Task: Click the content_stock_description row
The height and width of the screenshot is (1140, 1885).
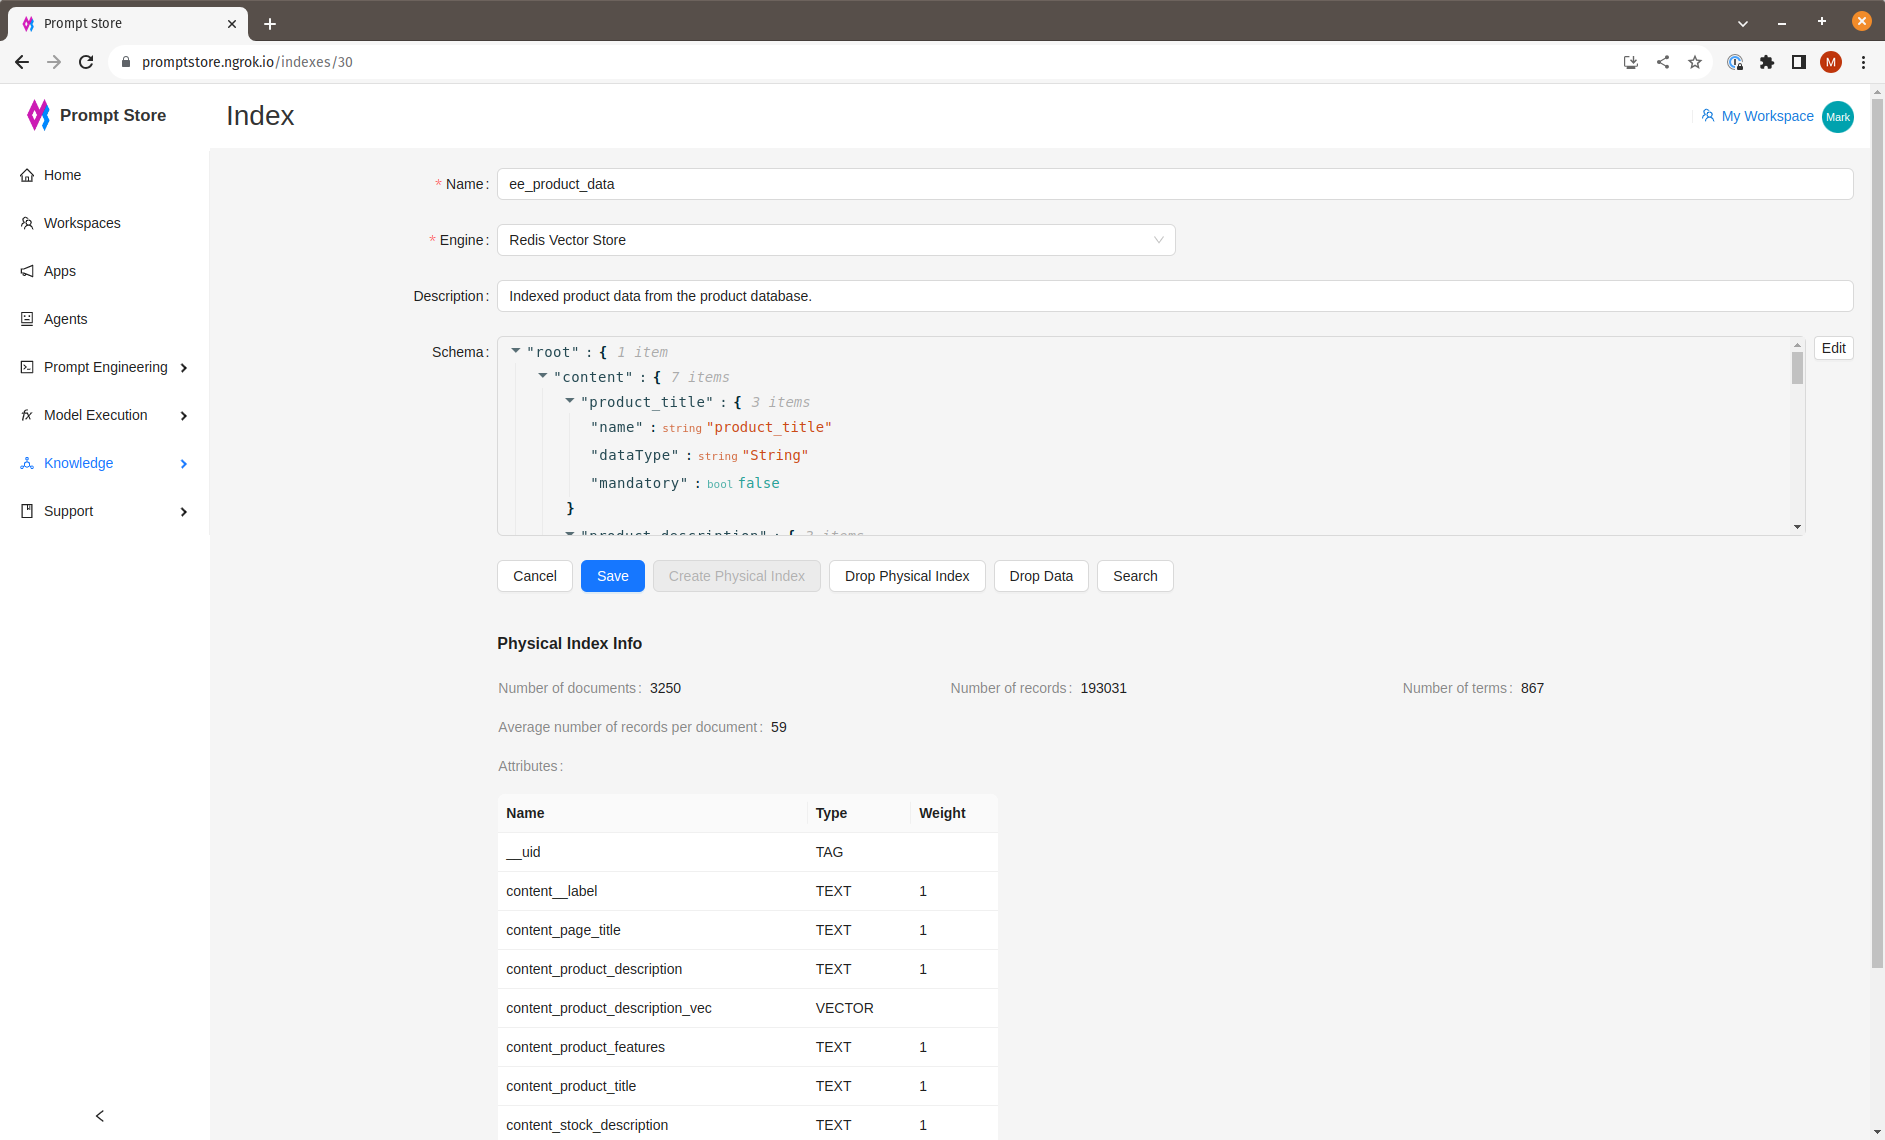Action: tap(748, 1124)
